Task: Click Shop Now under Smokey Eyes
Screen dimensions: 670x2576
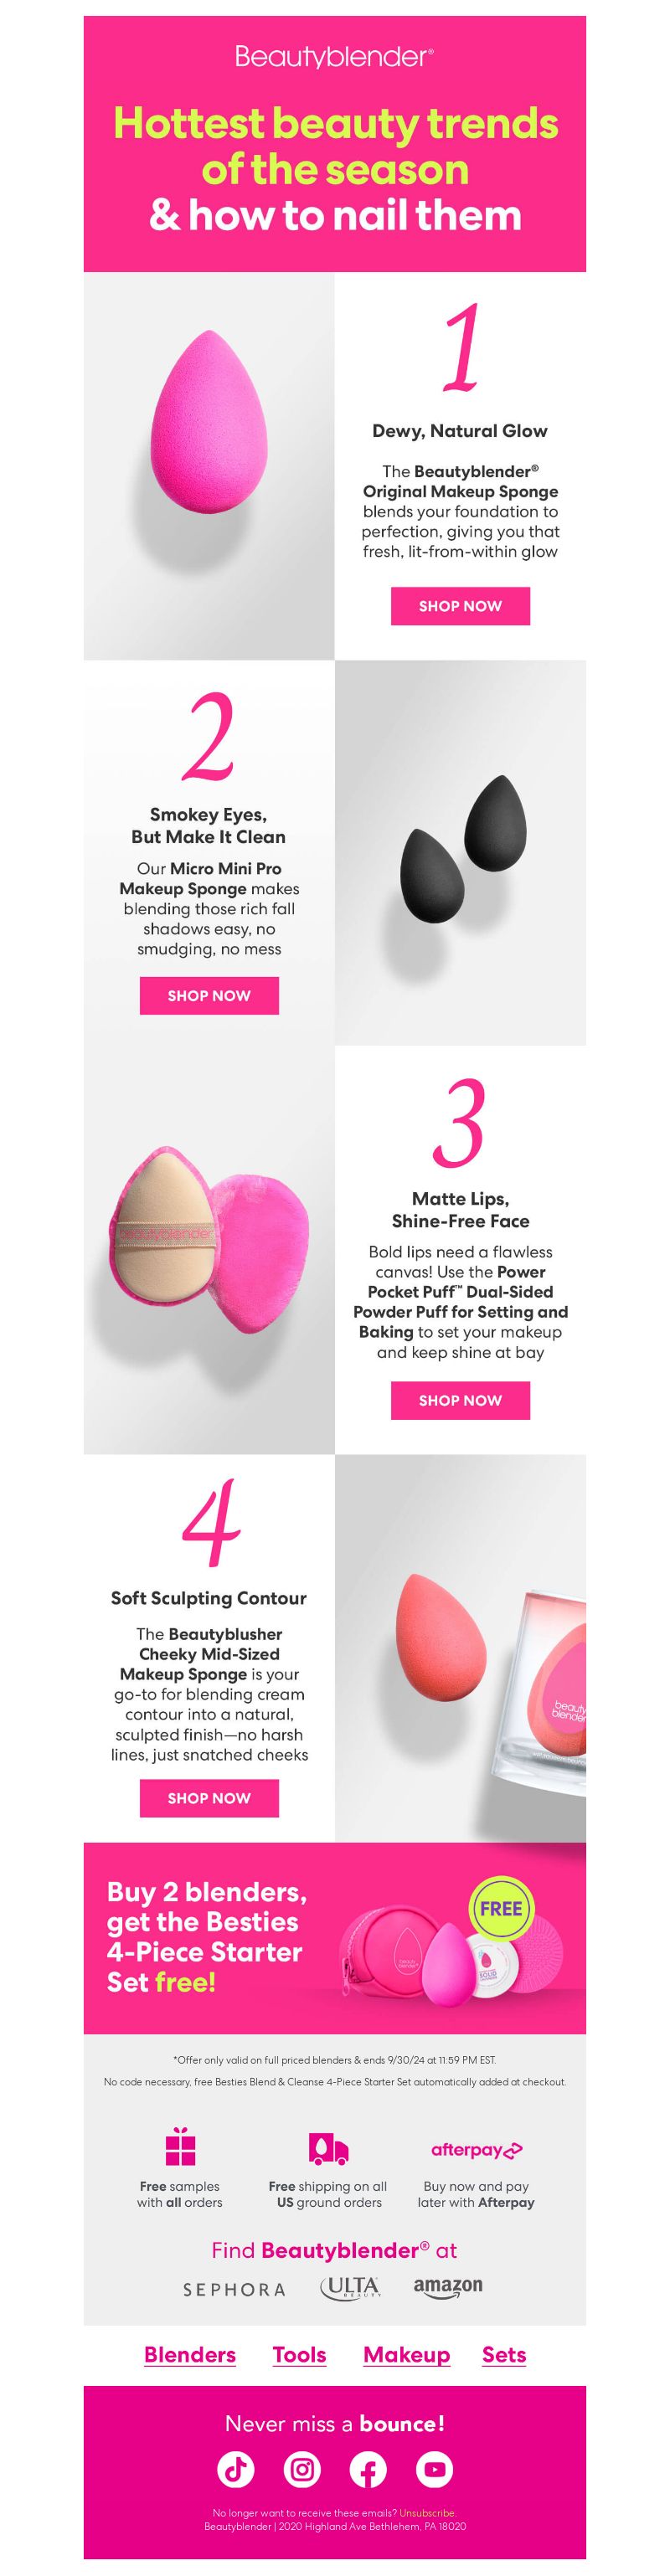Action: pos(209,996)
